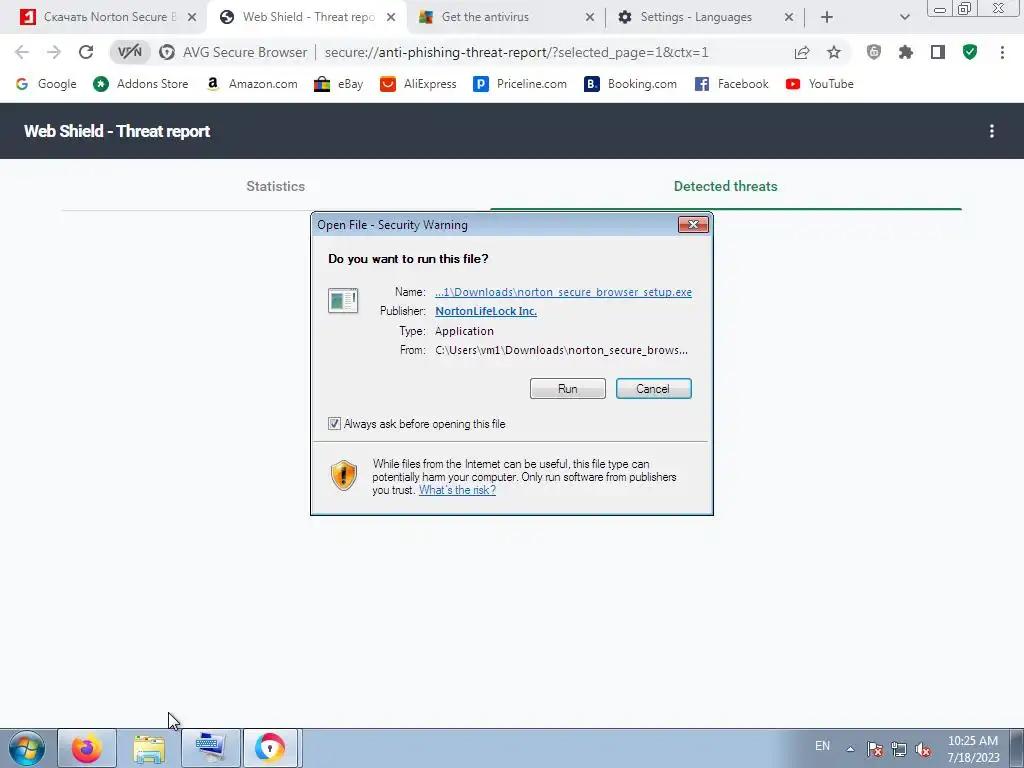
Task: Open the Google bookmark
Action: pos(46,84)
